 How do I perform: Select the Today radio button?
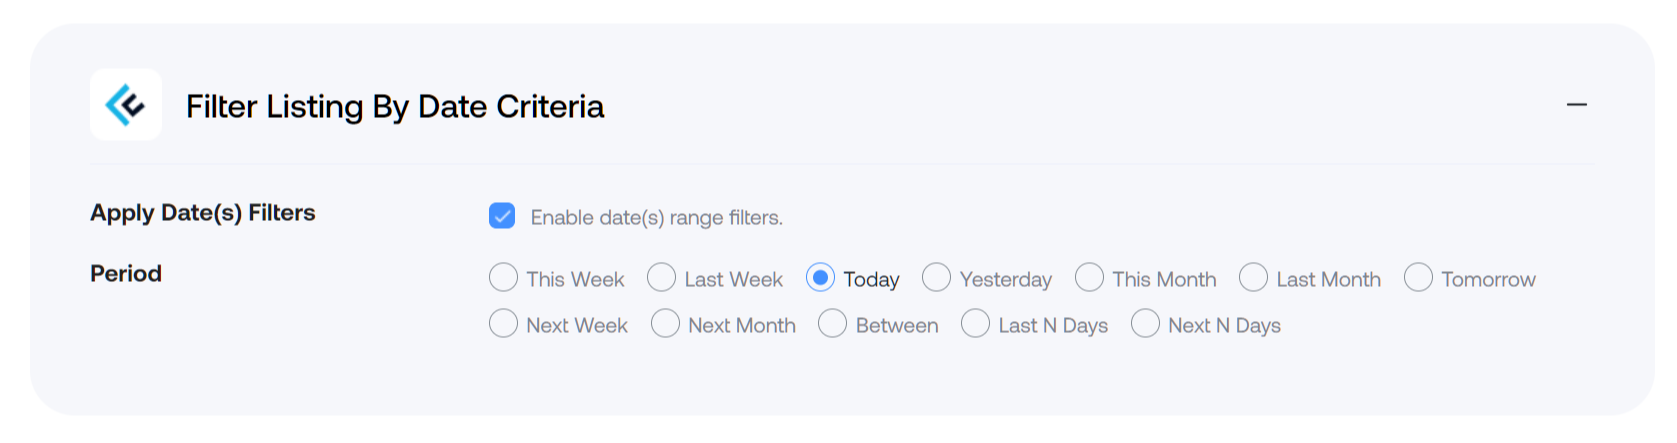pyautogui.click(x=820, y=277)
